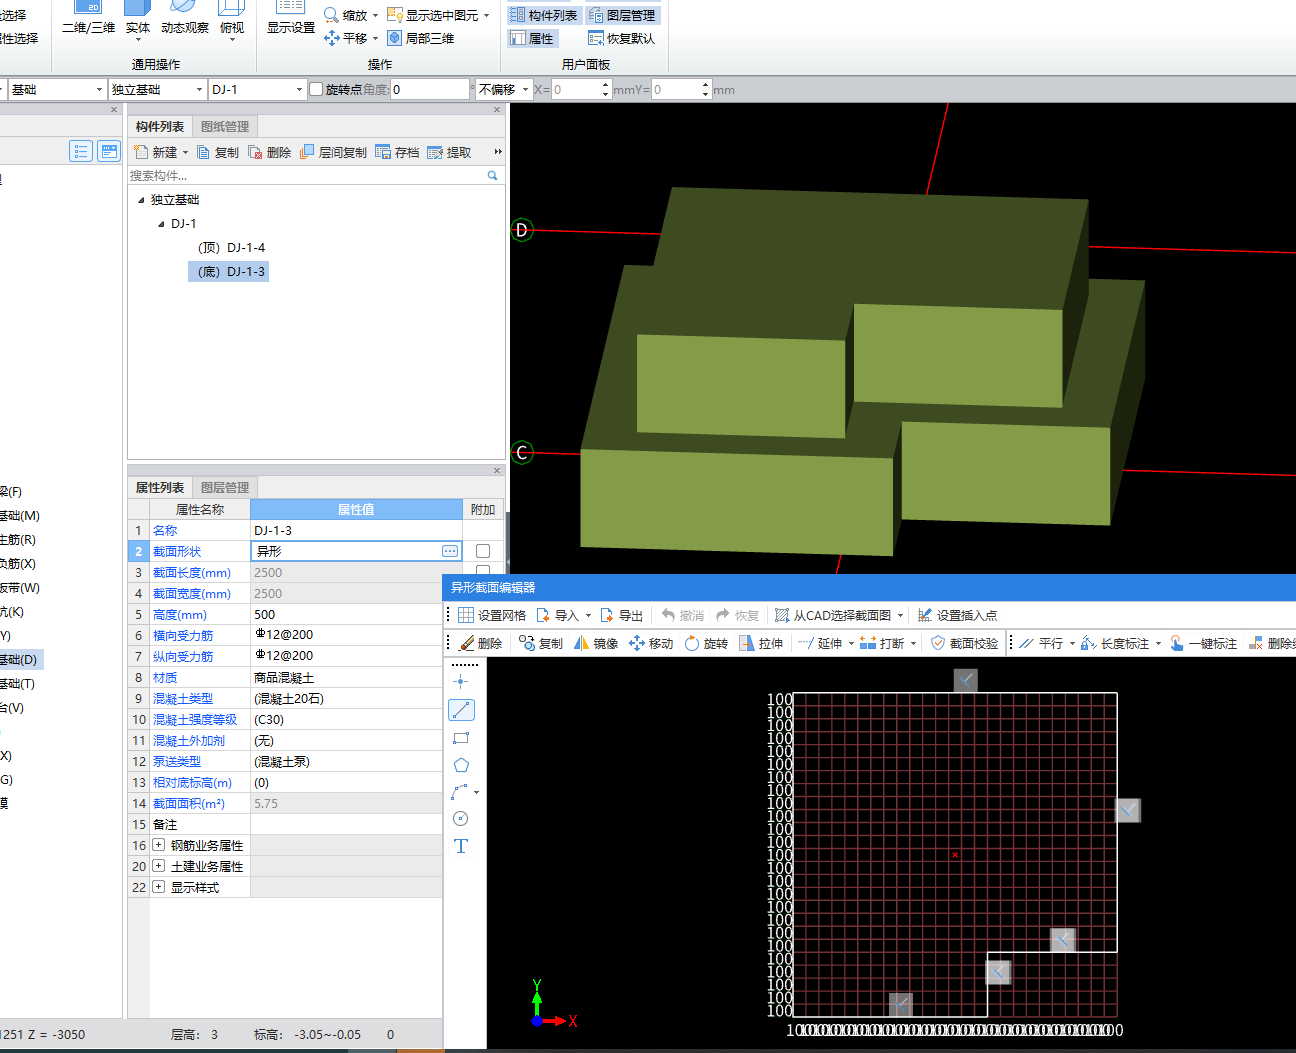1296x1053 pixels.
Task: Click 旋转 rotate tool
Action: tap(706, 643)
